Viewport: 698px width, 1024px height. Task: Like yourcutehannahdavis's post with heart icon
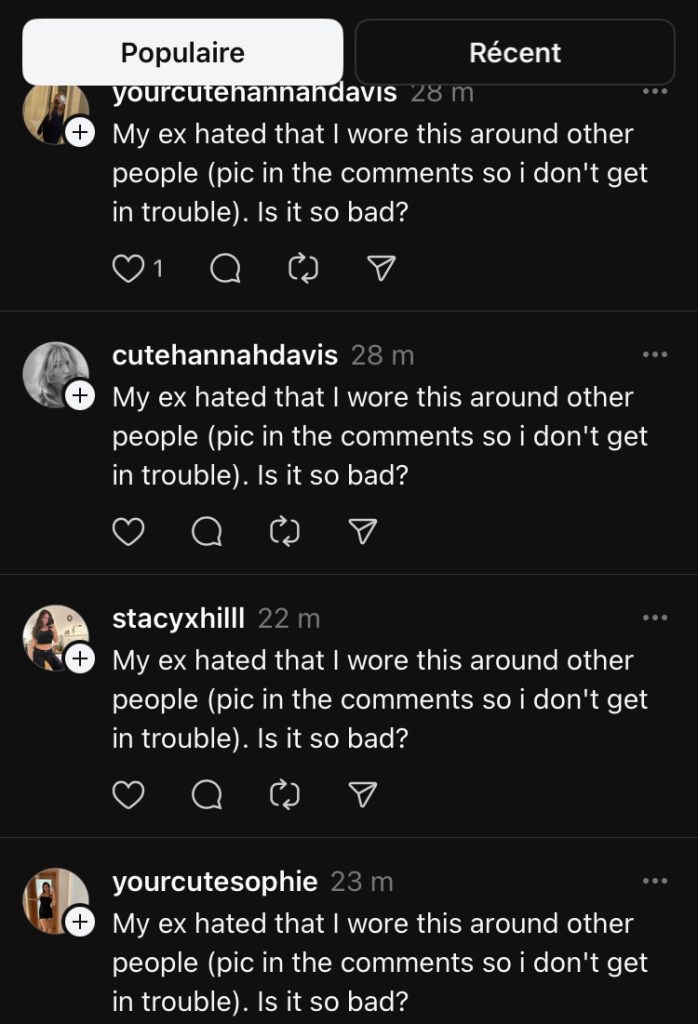point(127,268)
